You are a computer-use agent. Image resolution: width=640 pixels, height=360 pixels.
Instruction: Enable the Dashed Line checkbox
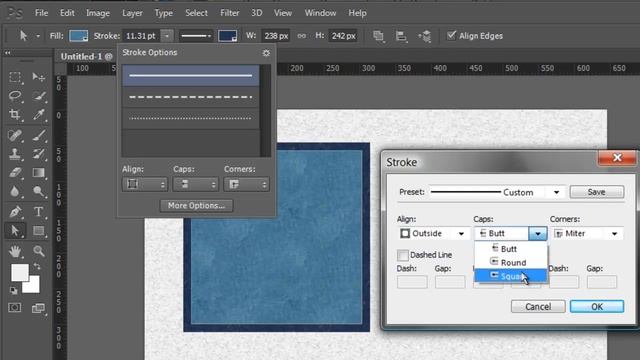pos(402,255)
